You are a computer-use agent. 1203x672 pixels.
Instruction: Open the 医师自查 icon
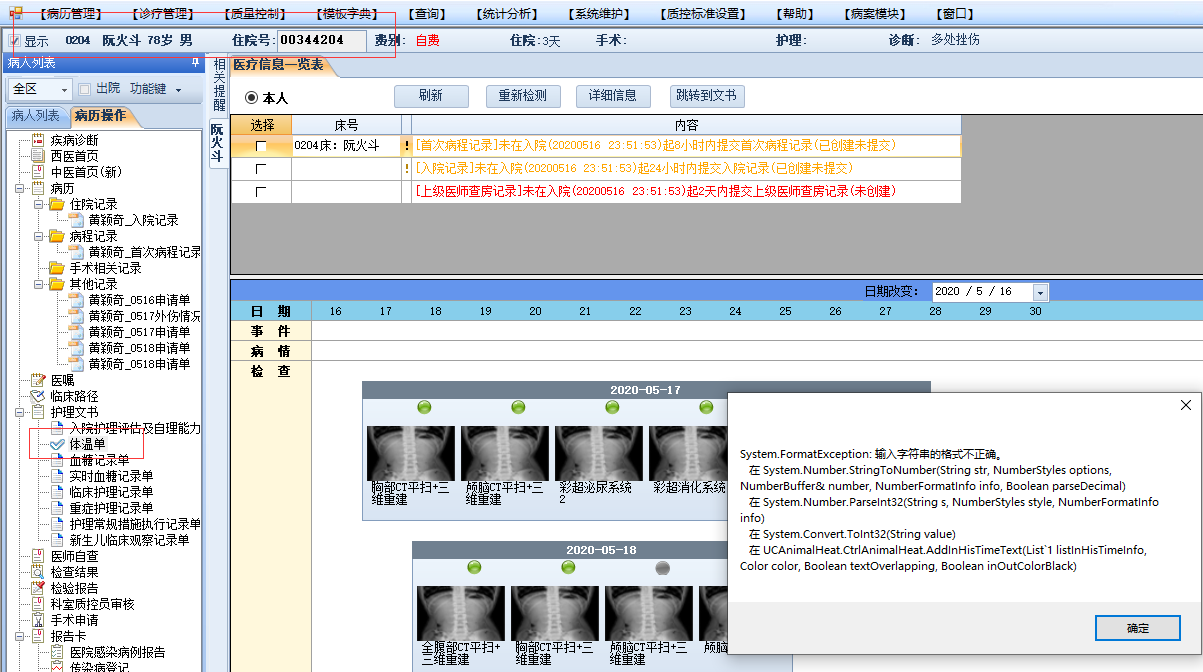pyautogui.click(x=38, y=556)
